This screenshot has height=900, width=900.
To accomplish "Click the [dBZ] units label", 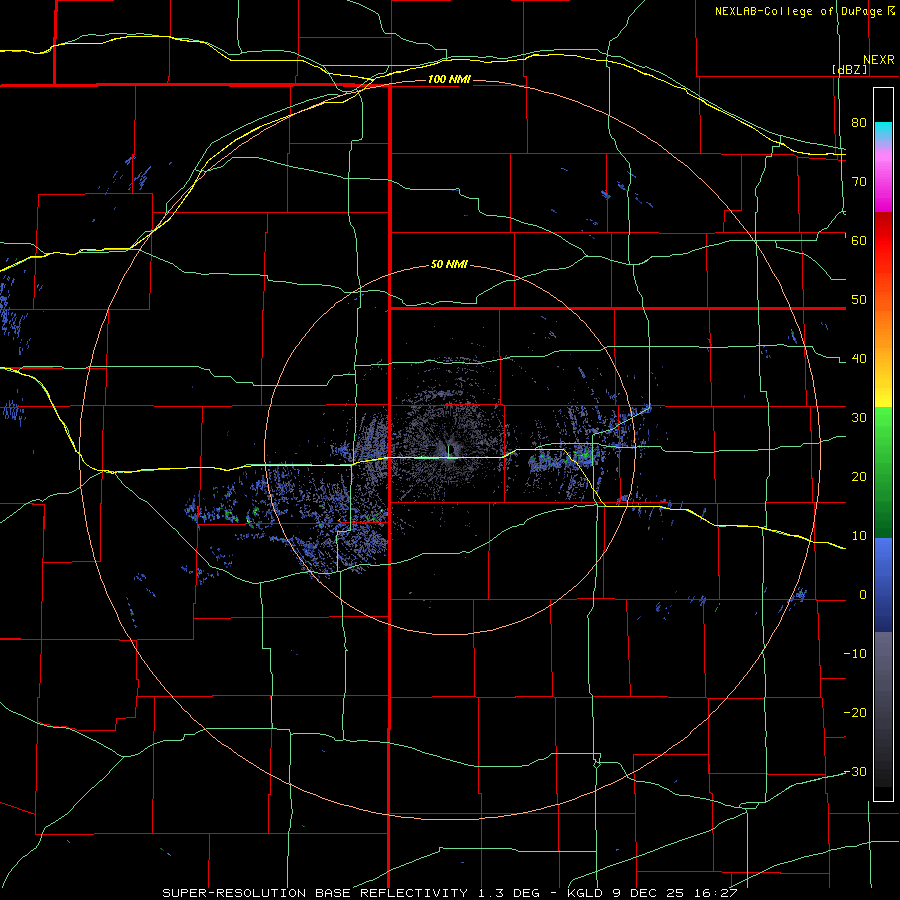I will tap(849, 69).
